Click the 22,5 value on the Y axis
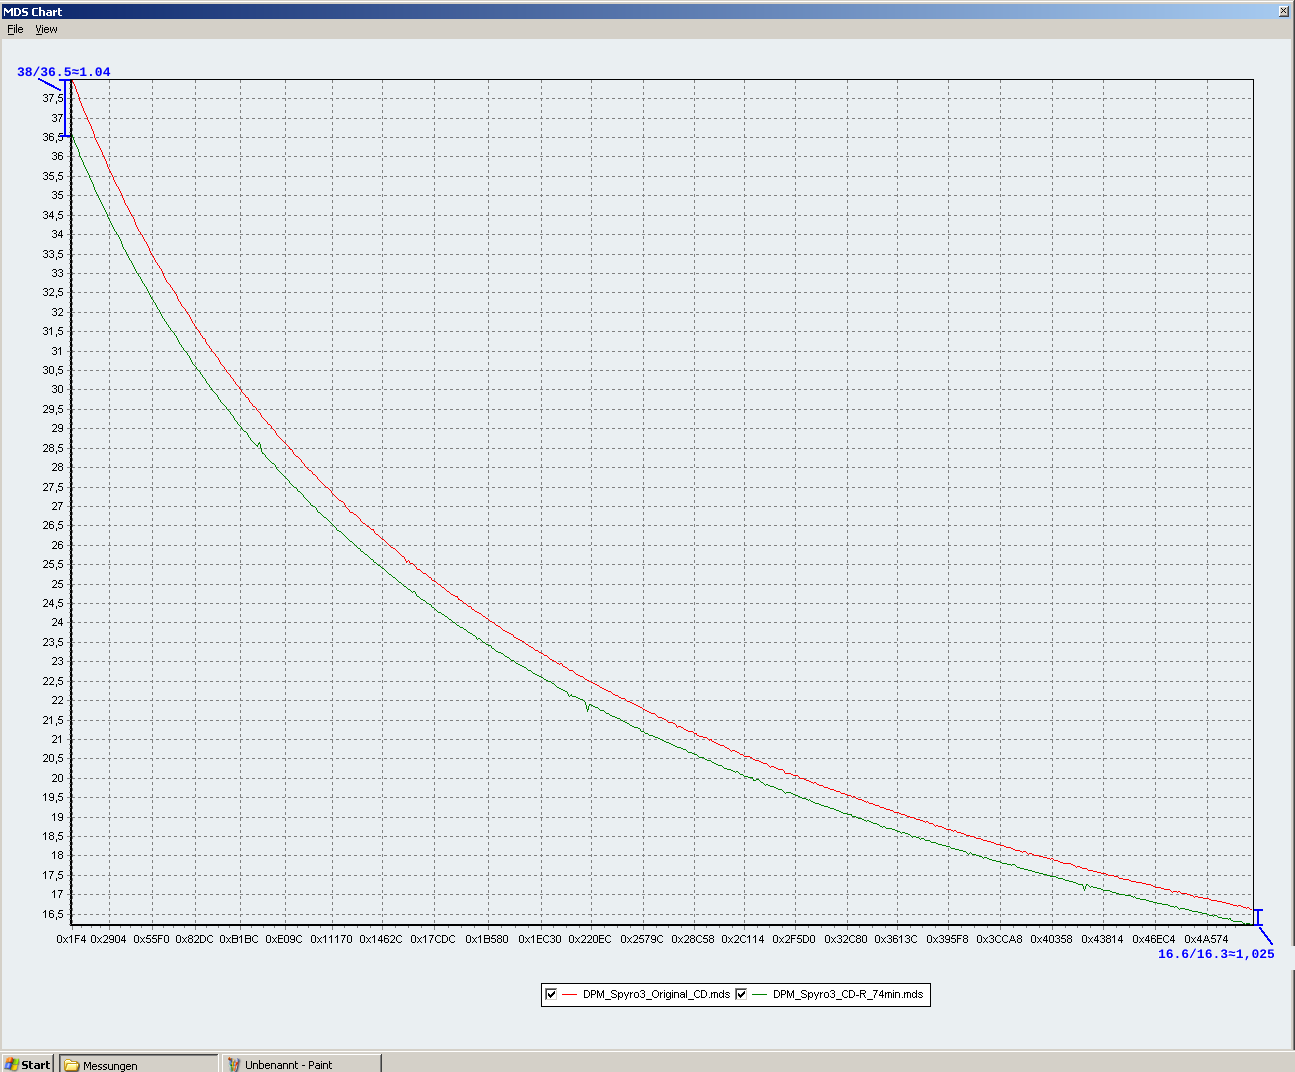Screen dimensions: 1295x1072 (53, 681)
